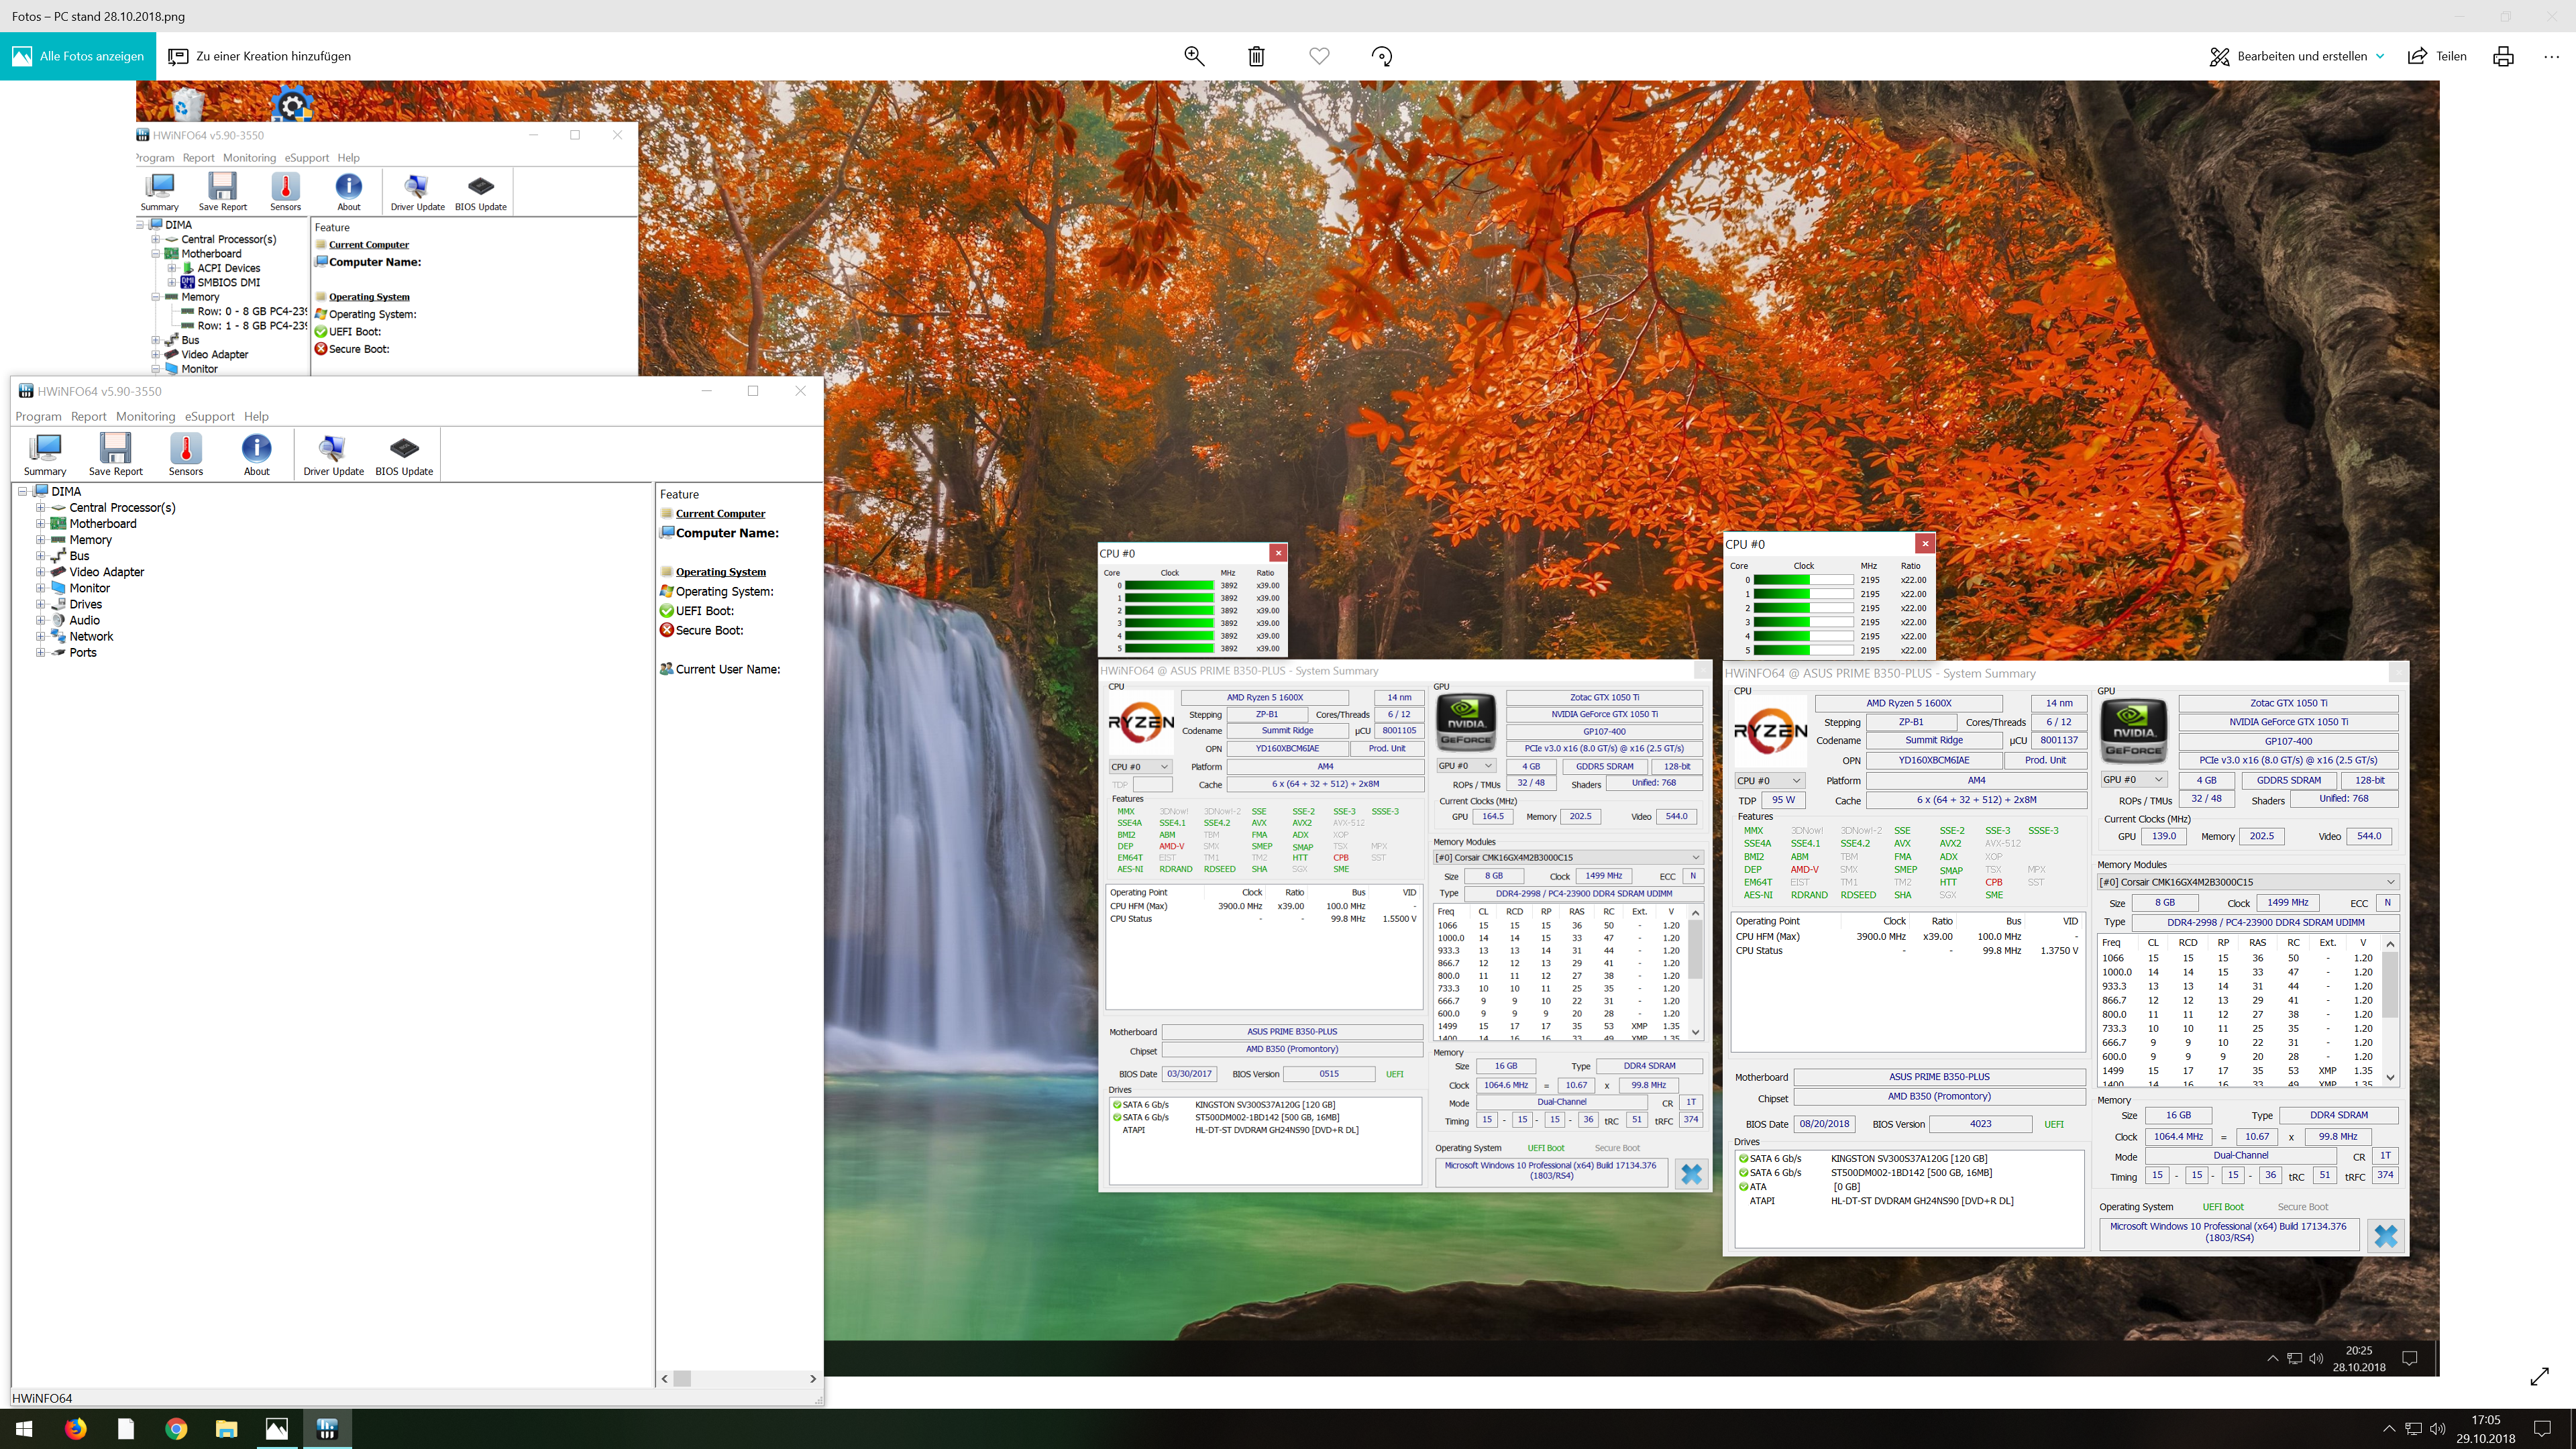This screenshot has width=2576, height=1449.
Task: Expand the Motherboard tree node
Action: click(41, 524)
